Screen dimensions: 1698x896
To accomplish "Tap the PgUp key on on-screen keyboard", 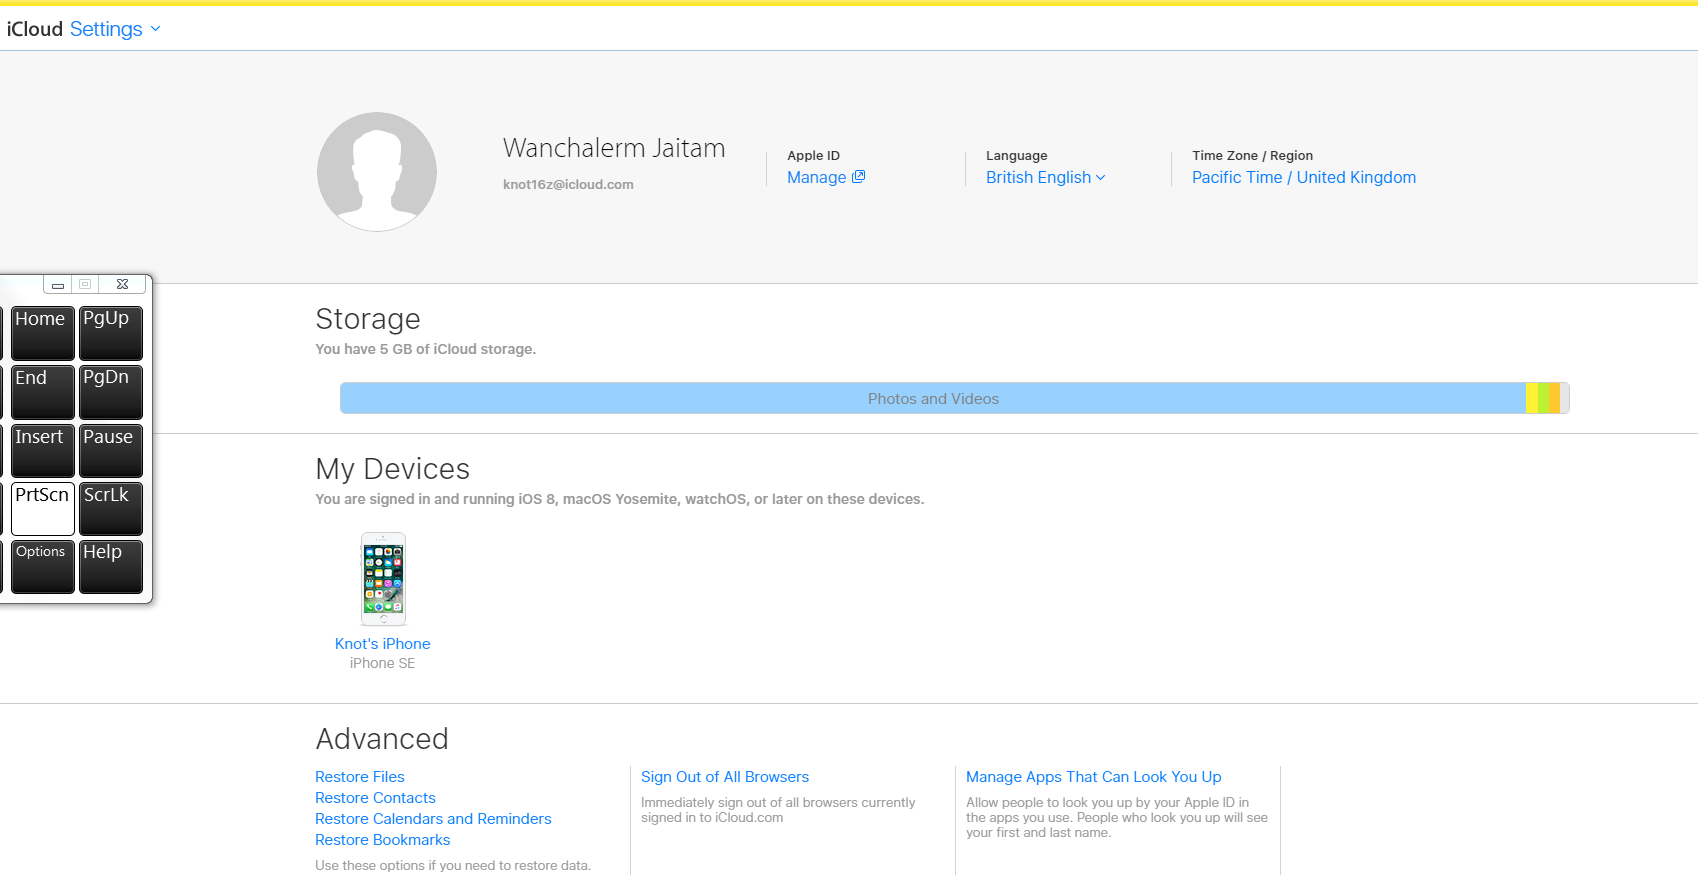I will (x=111, y=333).
